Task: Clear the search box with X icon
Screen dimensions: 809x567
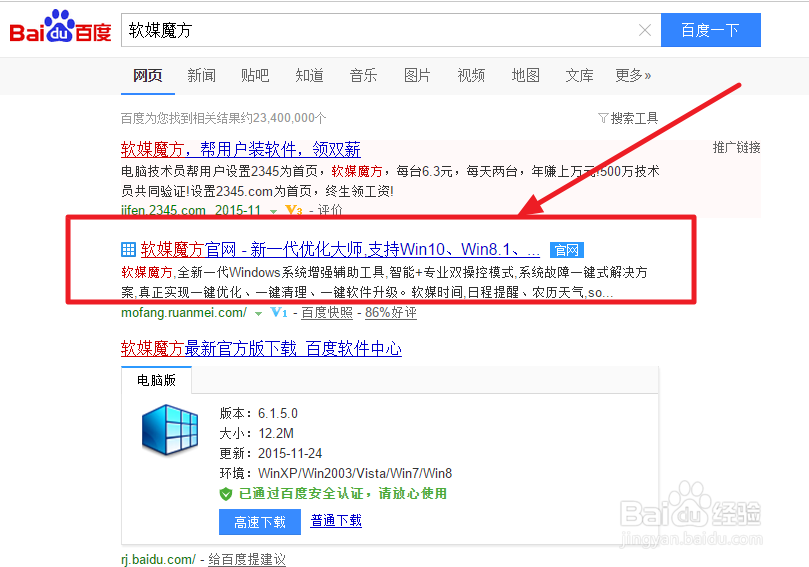Action: tap(645, 30)
